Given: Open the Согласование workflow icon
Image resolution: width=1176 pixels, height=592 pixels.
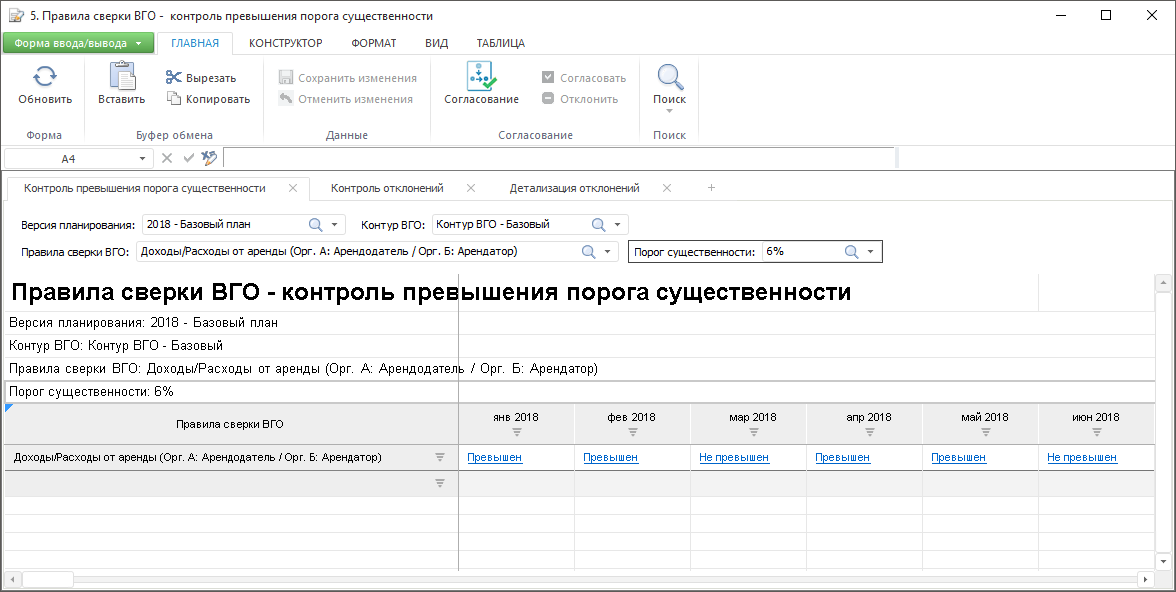Looking at the screenshot, I should click(481, 77).
